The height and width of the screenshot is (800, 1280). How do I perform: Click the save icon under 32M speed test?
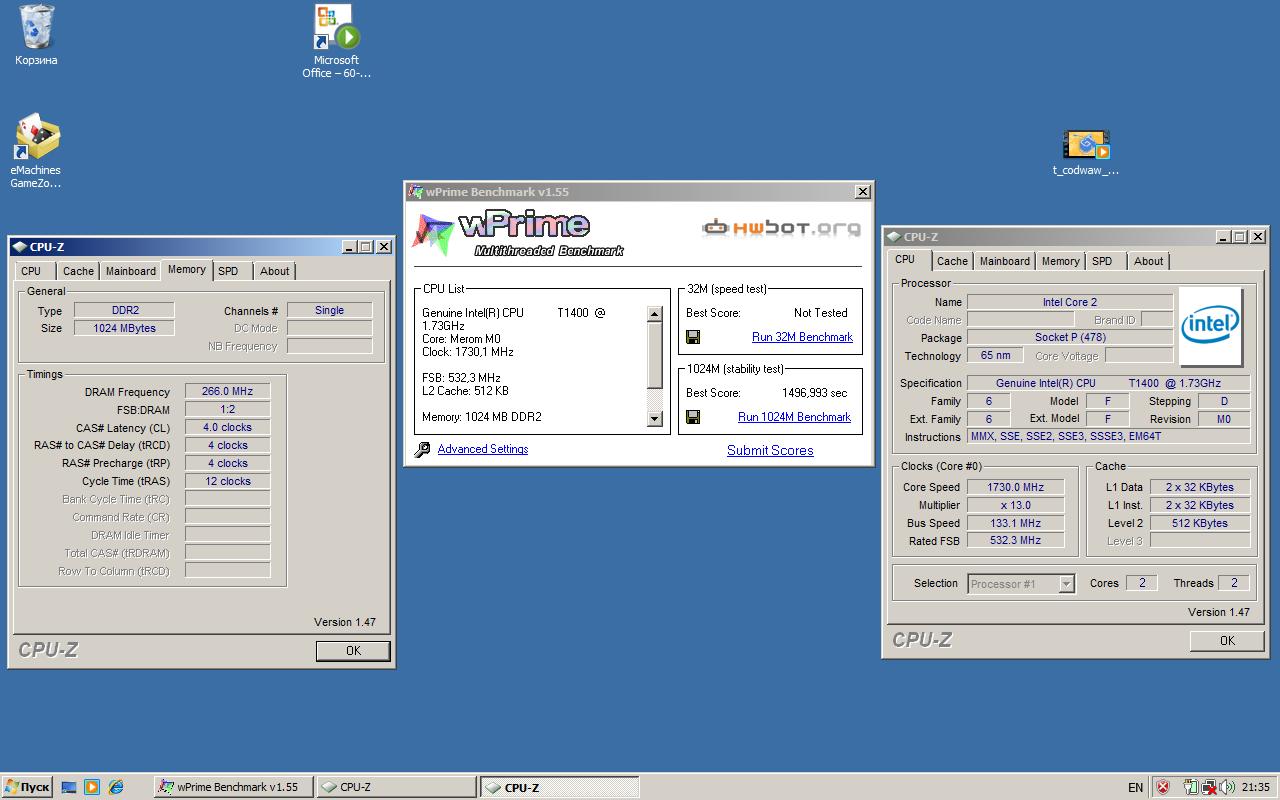[693, 338]
